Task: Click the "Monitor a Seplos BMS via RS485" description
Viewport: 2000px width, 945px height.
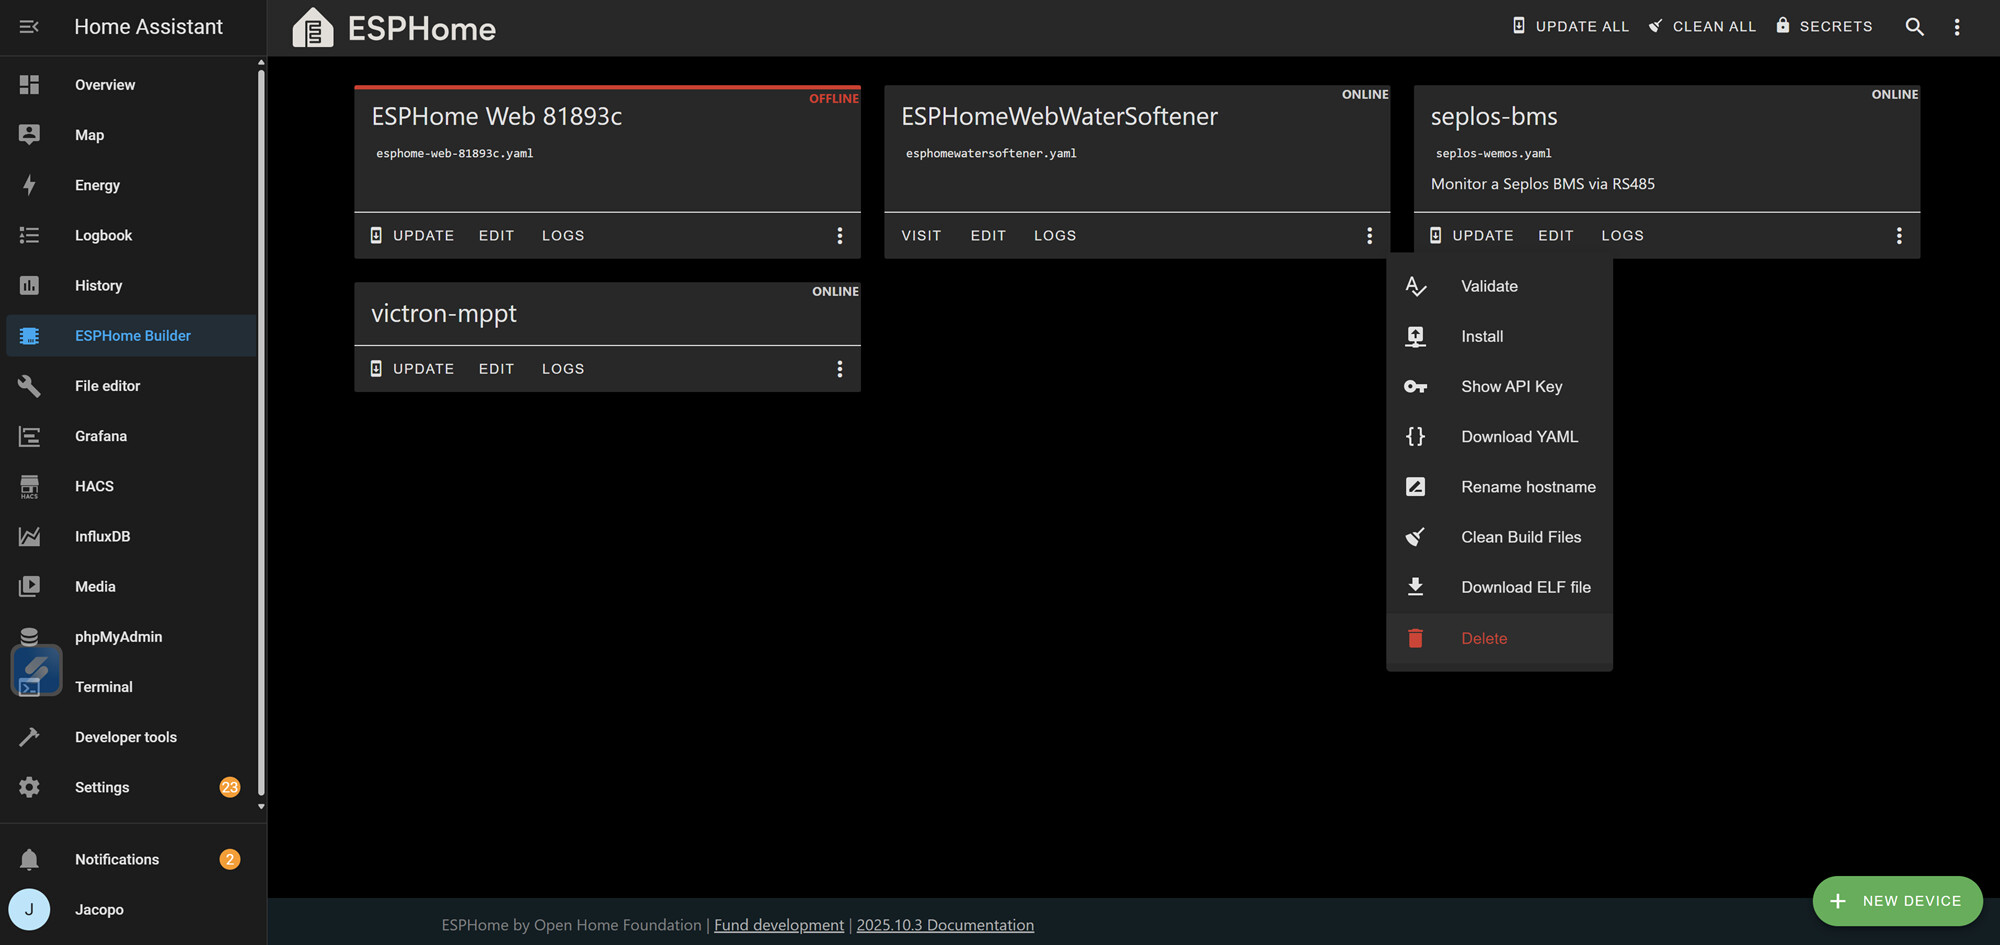Action: tap(1543, 184)
